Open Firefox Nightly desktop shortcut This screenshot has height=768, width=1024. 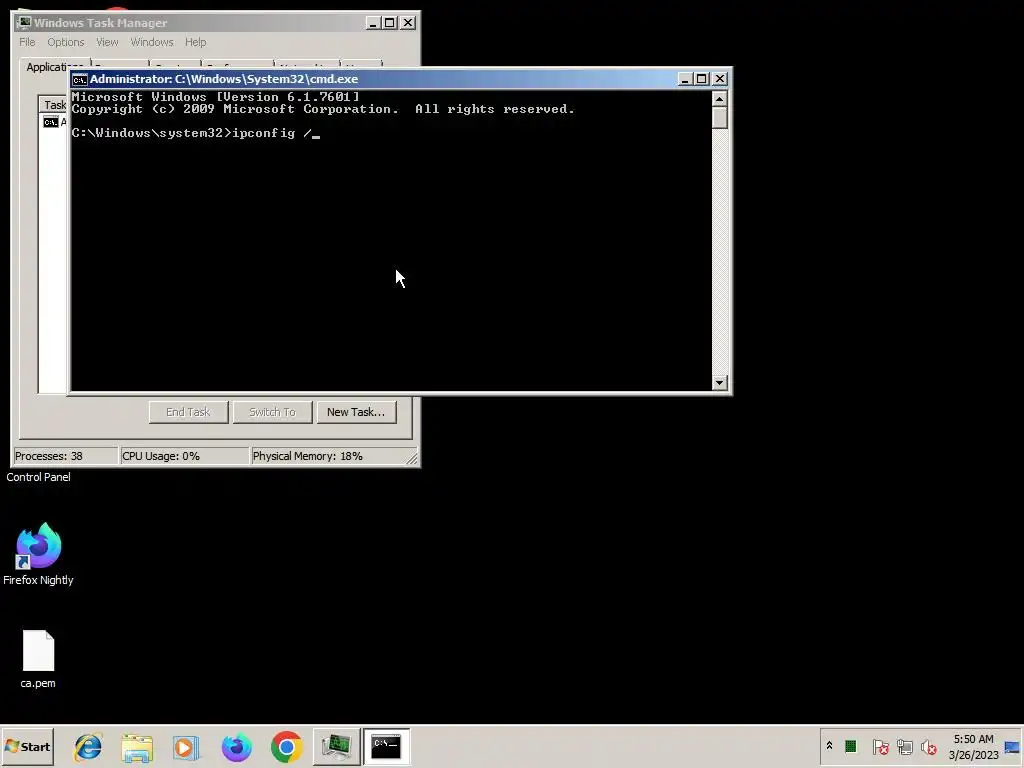[x=39, y=554]
